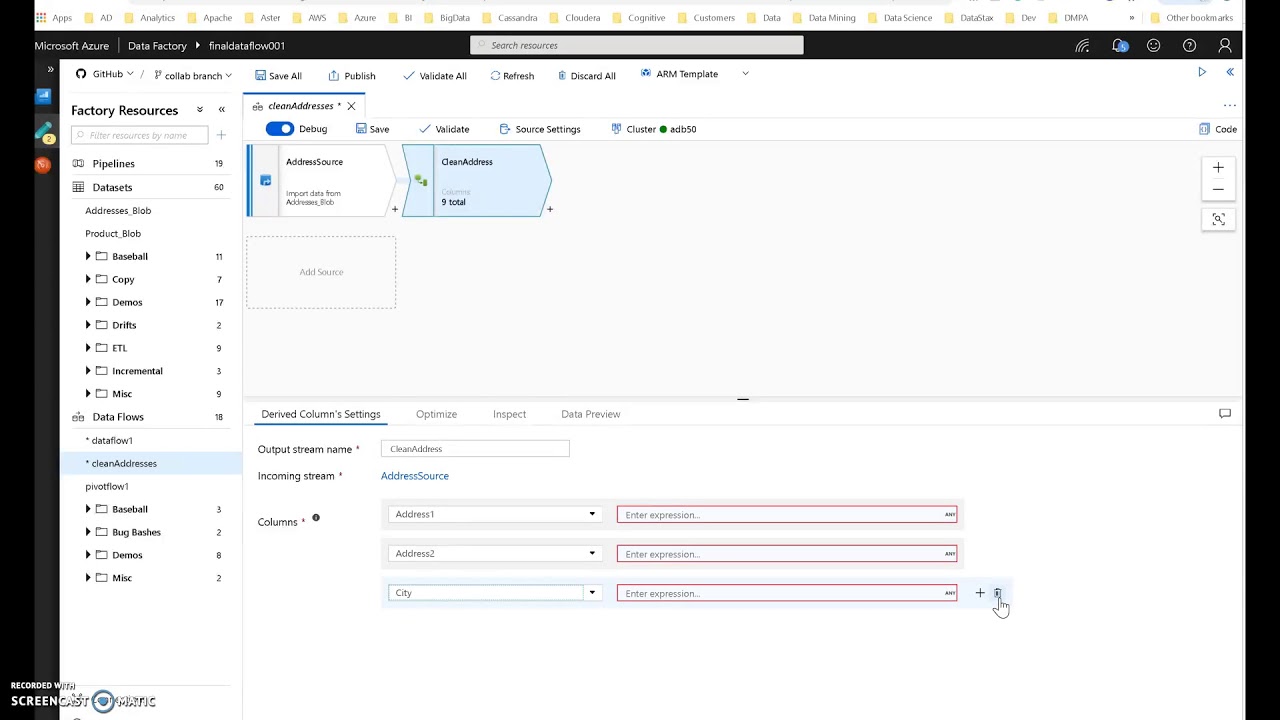Open Source Settings for the data flow
Viewport: 1280px width, 720px height.
click(540, 129)
